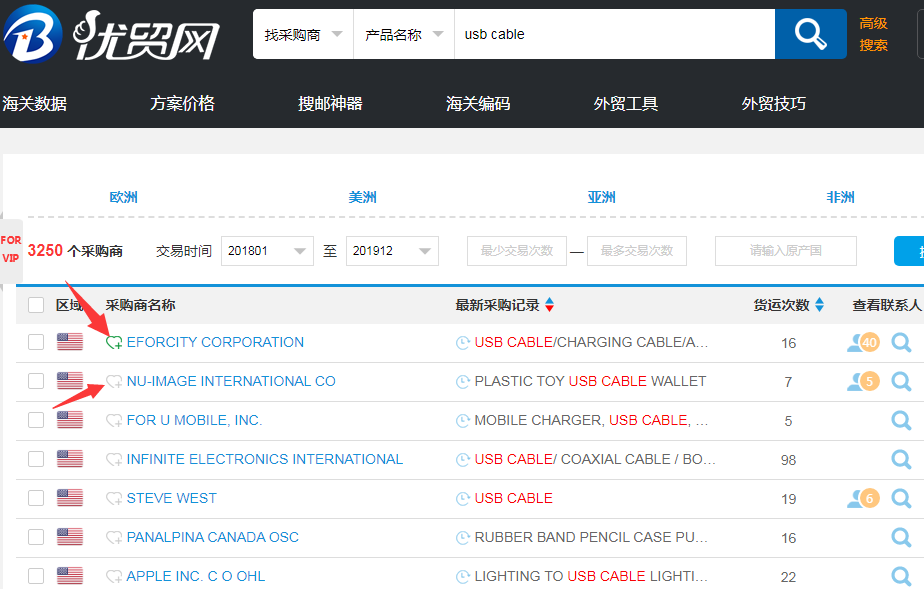This screenshot has height=589, width=924.
Task: Sort by 货运次数 arrows
Action: 819,305
